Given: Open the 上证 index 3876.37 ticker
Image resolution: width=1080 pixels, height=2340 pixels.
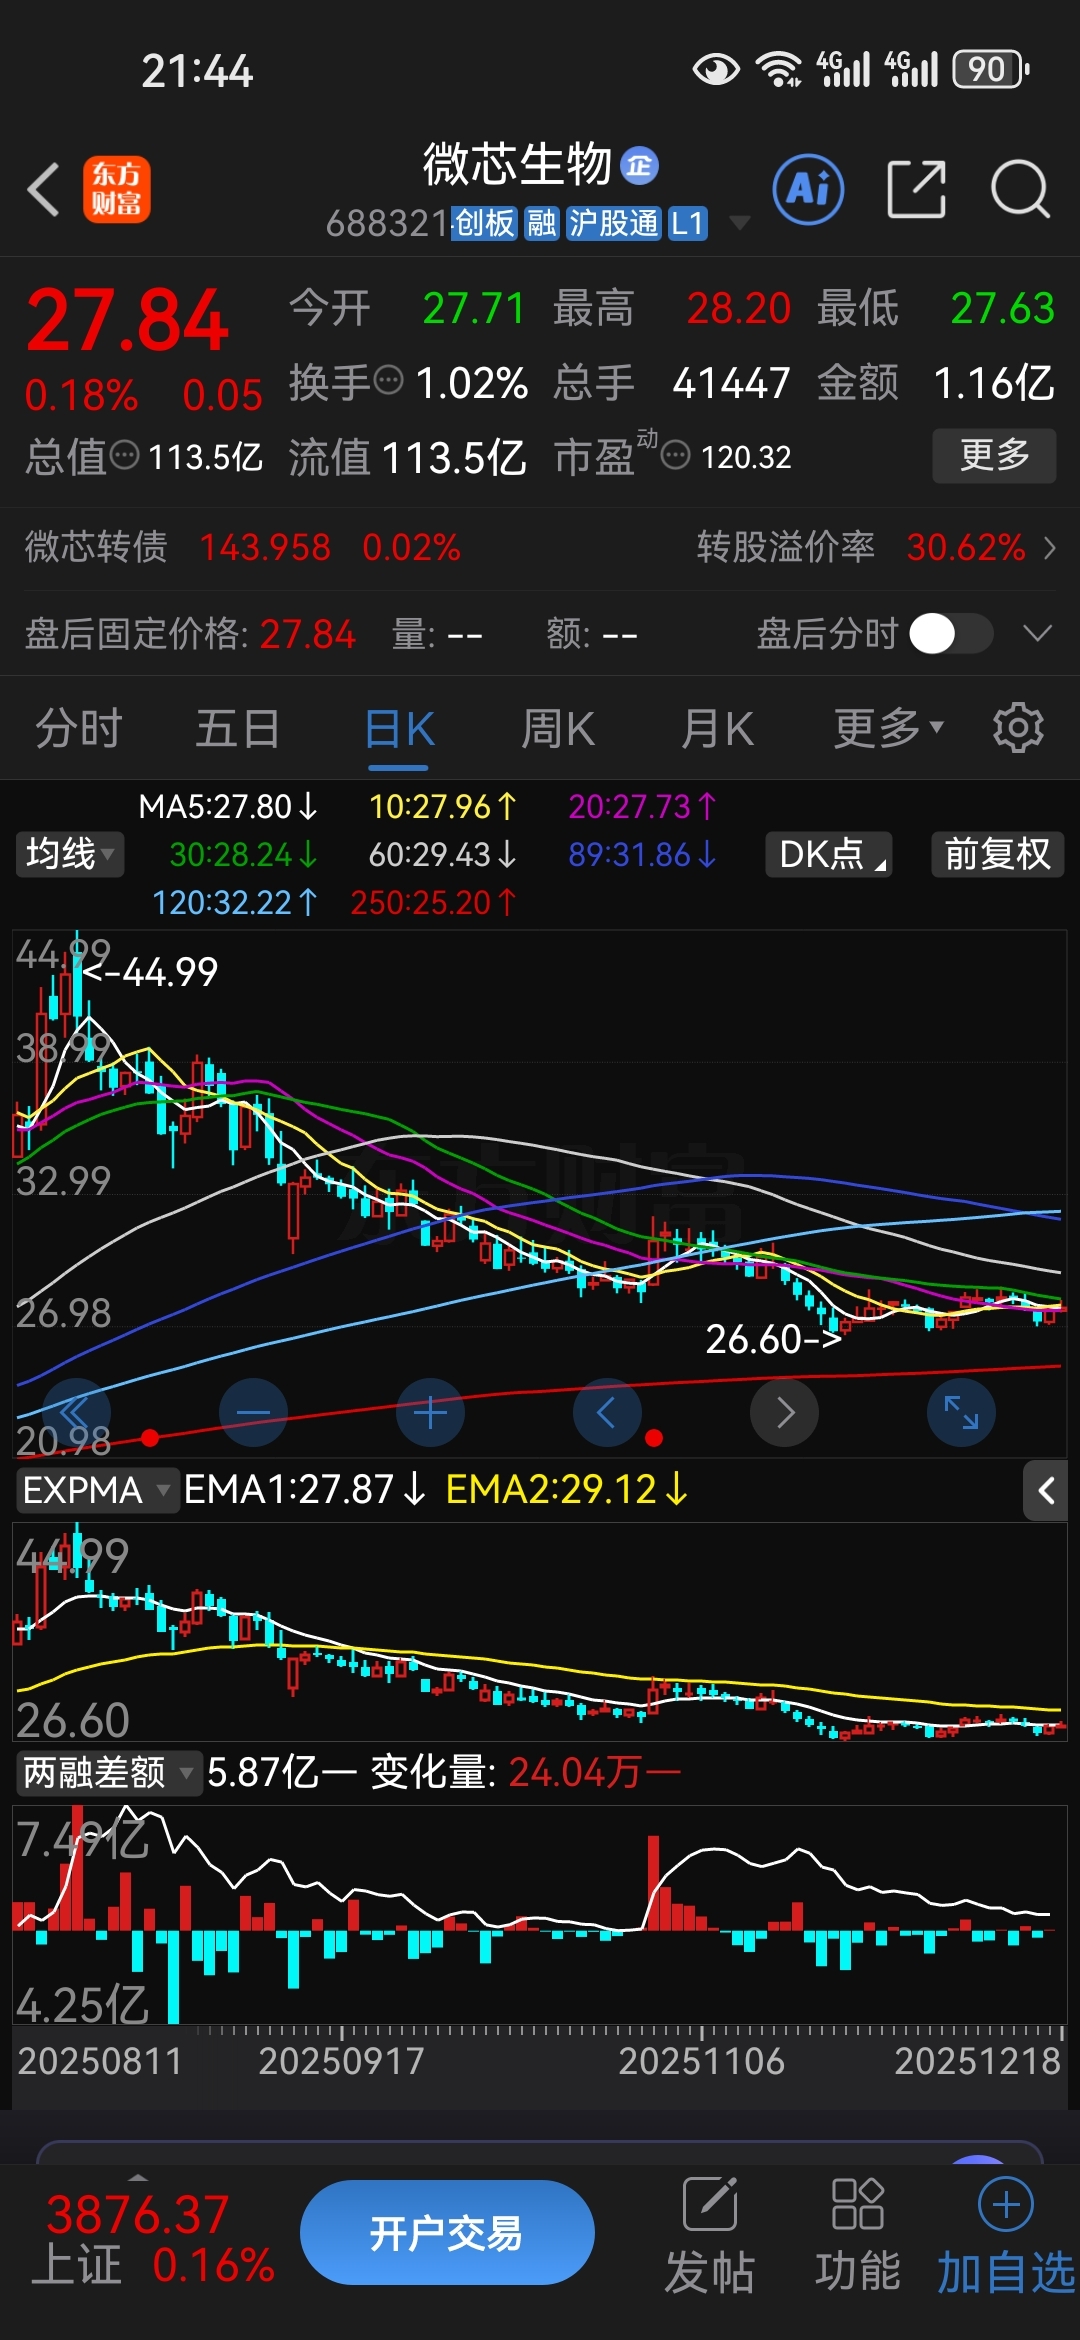Looking at the screenshot, I should point(152,2238).
